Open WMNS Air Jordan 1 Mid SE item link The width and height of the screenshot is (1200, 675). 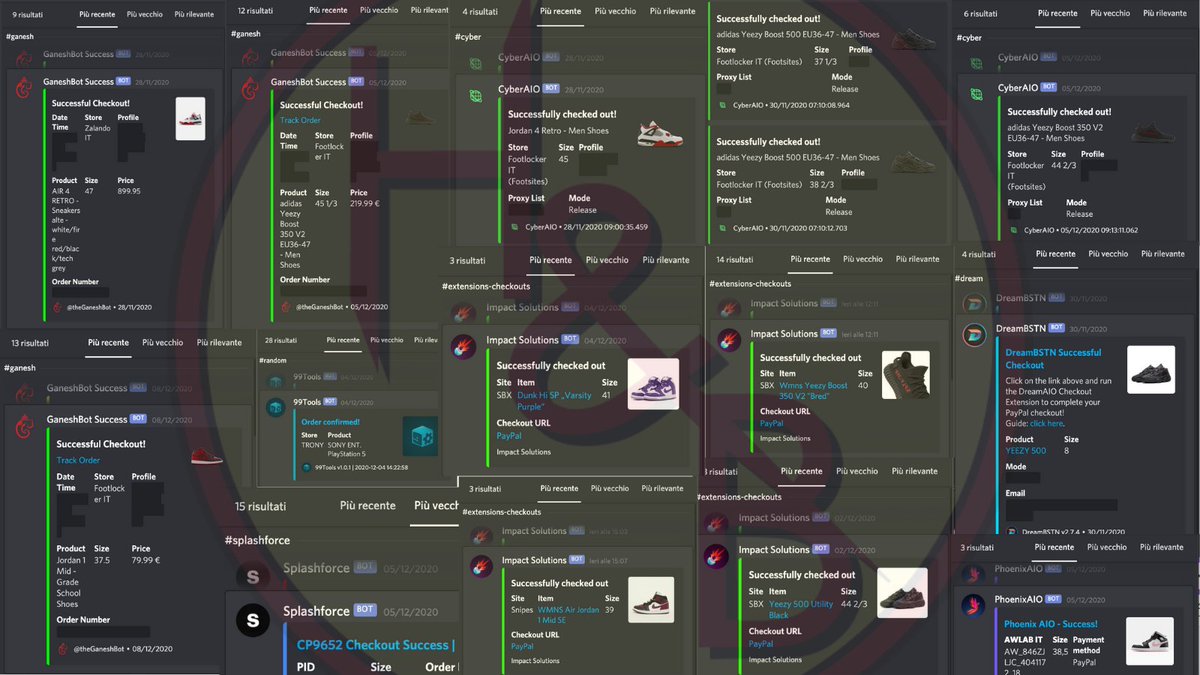(567, 613)
